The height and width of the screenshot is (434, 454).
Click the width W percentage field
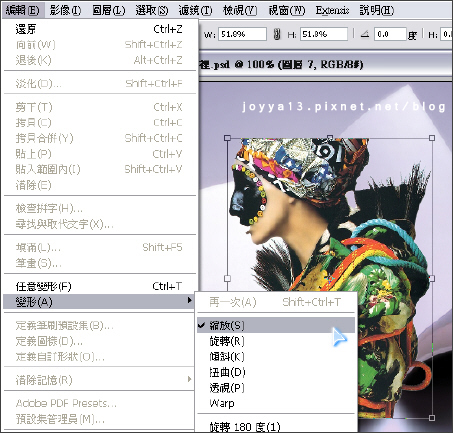pos(242,34)
